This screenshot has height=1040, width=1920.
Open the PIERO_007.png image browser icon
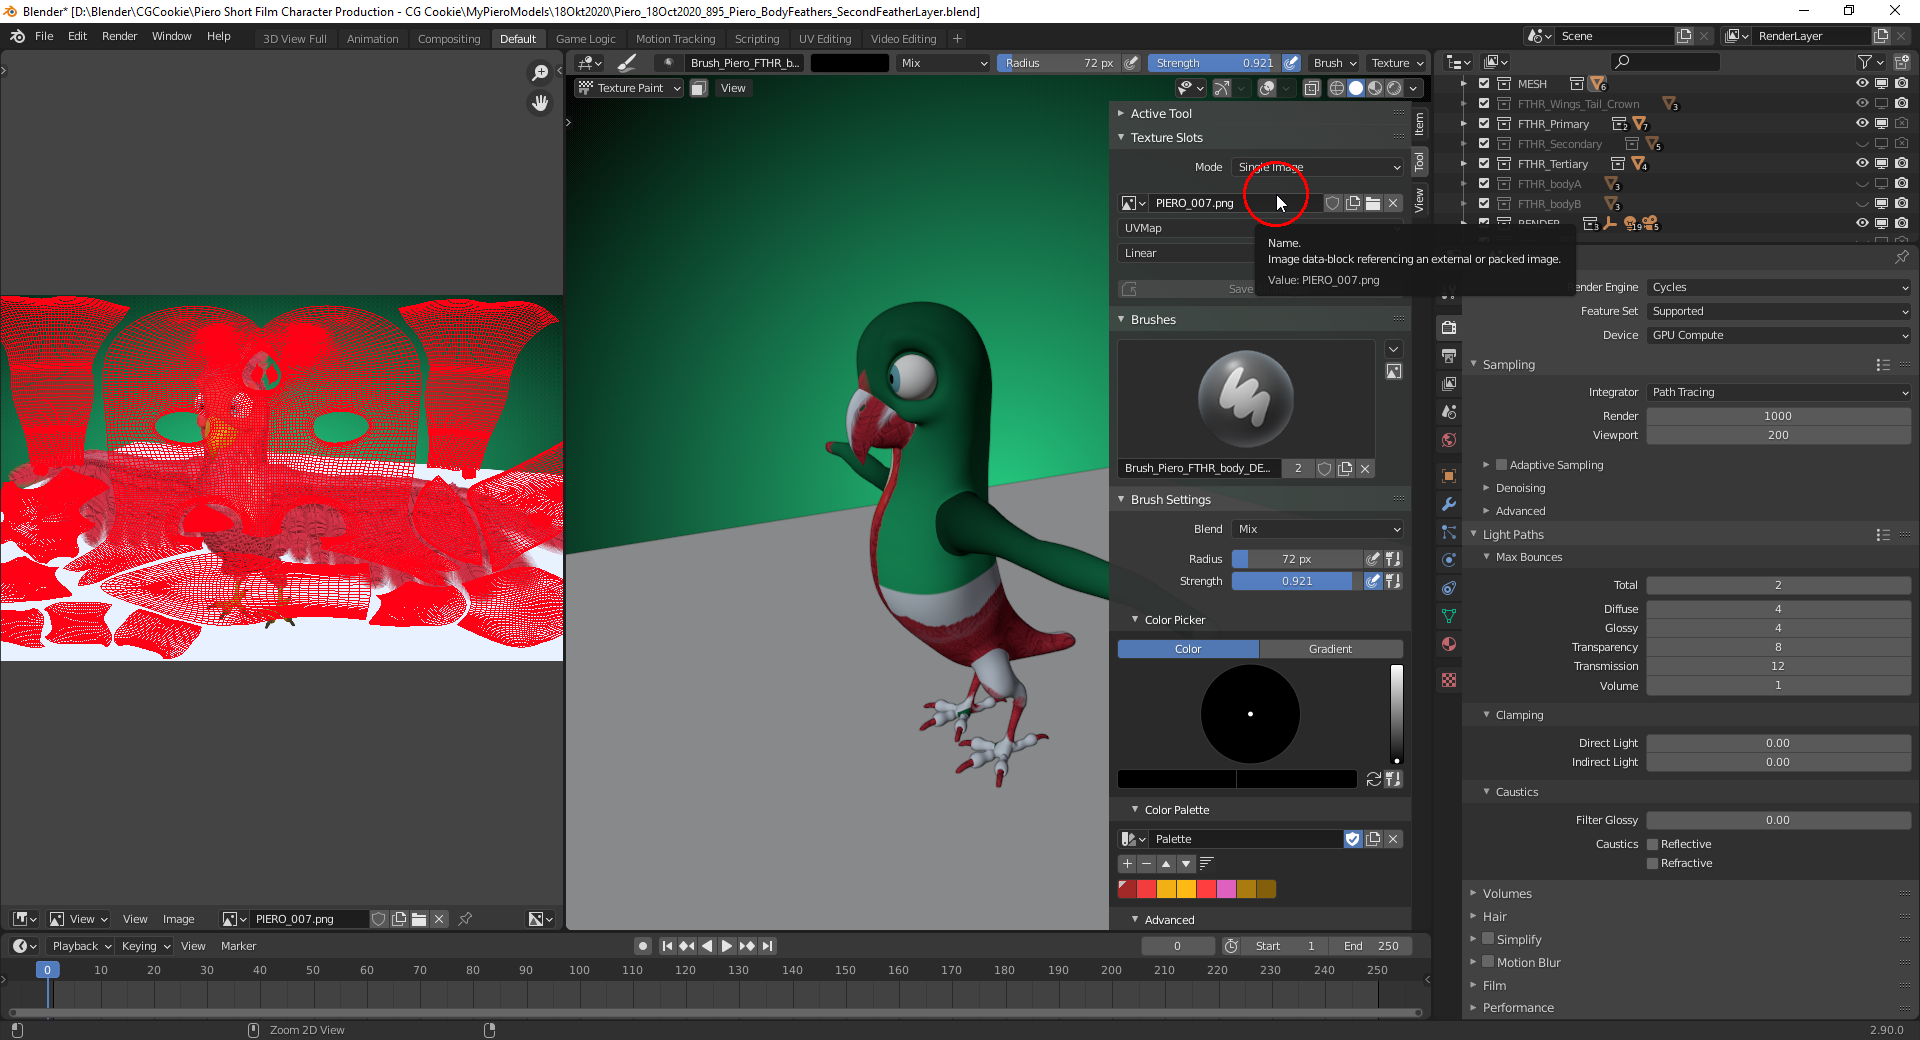(1129, 202)
